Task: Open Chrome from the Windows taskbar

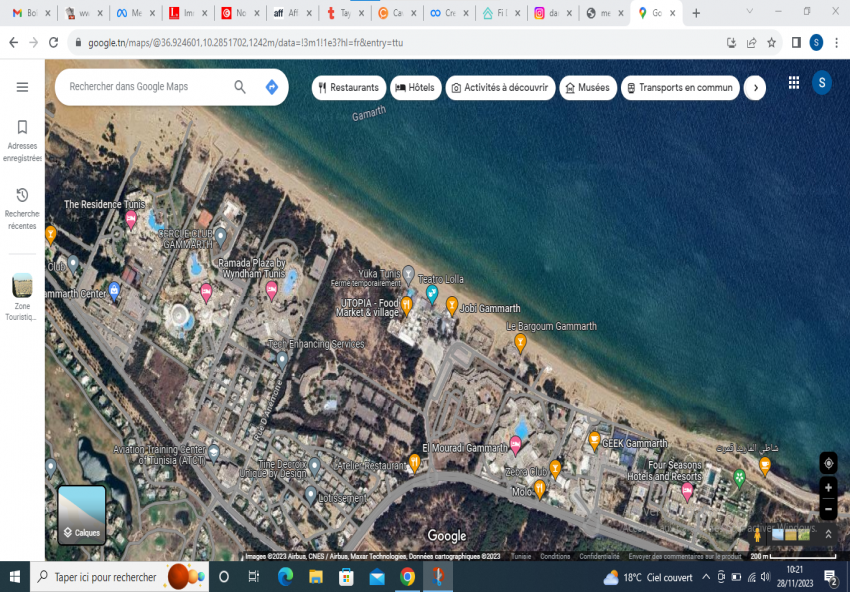Action: pyautogui.click(x=407, y=577)
